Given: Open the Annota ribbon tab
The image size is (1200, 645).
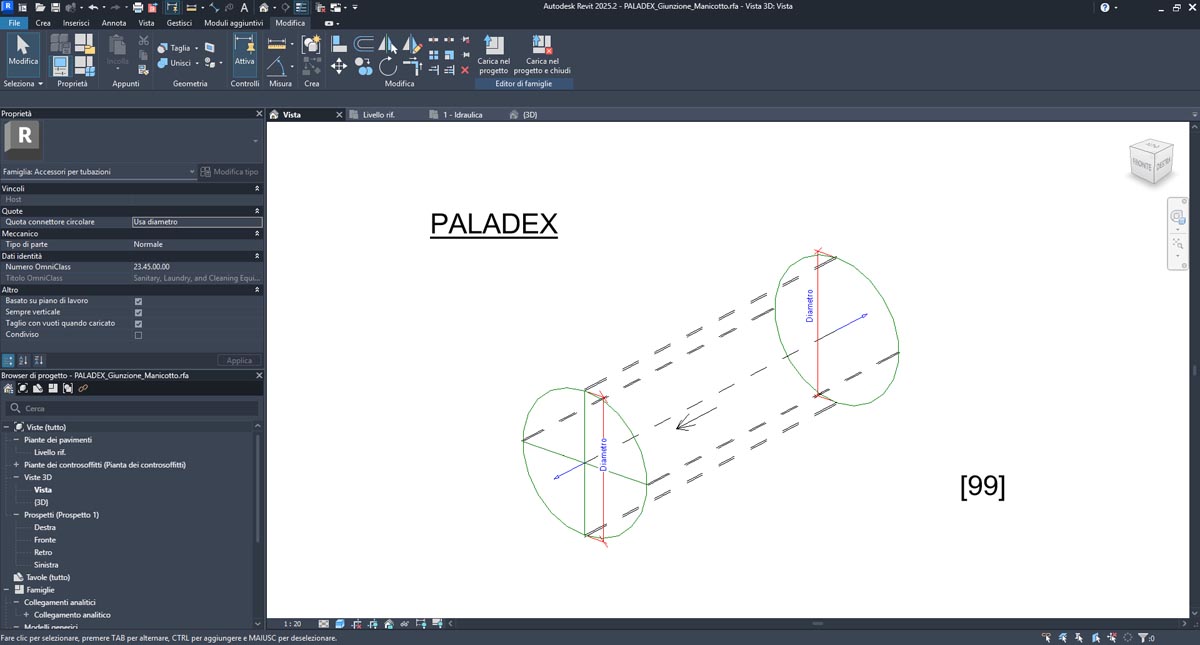Looking at the screenshot, I should (x=114, y=22).
